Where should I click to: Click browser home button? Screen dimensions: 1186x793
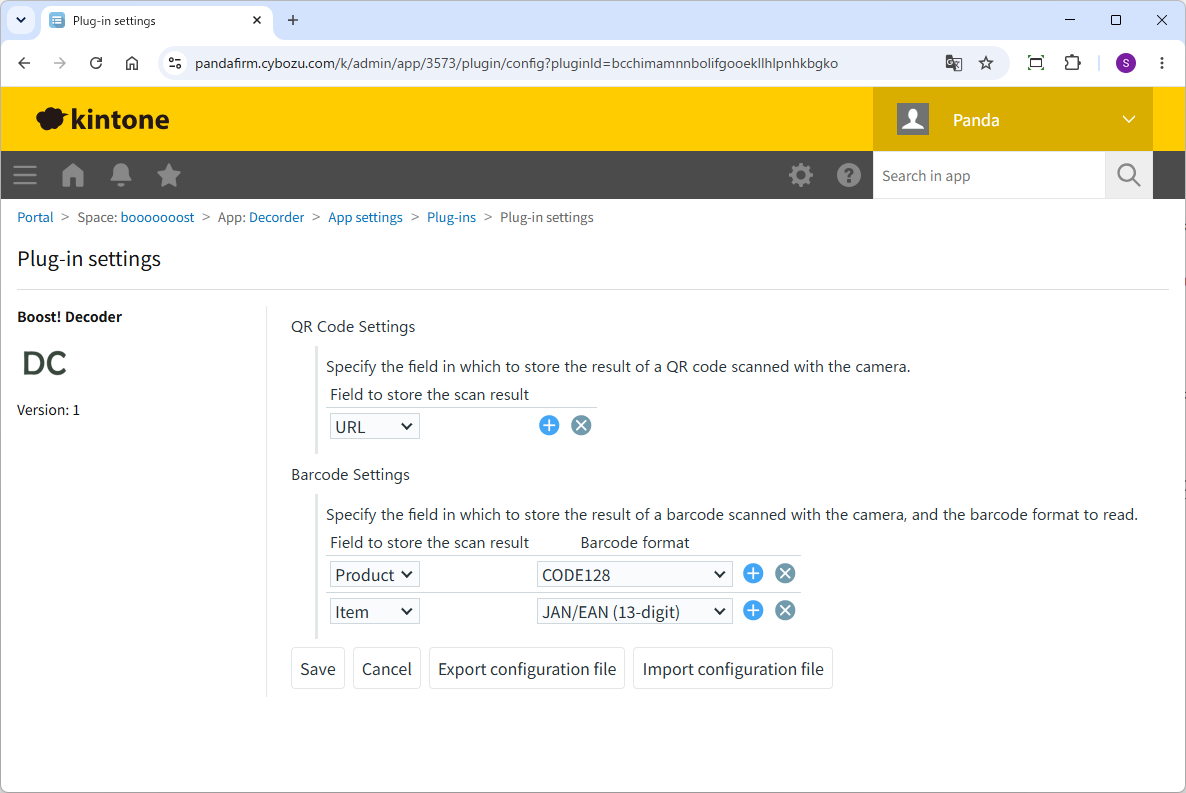(132, 63)
